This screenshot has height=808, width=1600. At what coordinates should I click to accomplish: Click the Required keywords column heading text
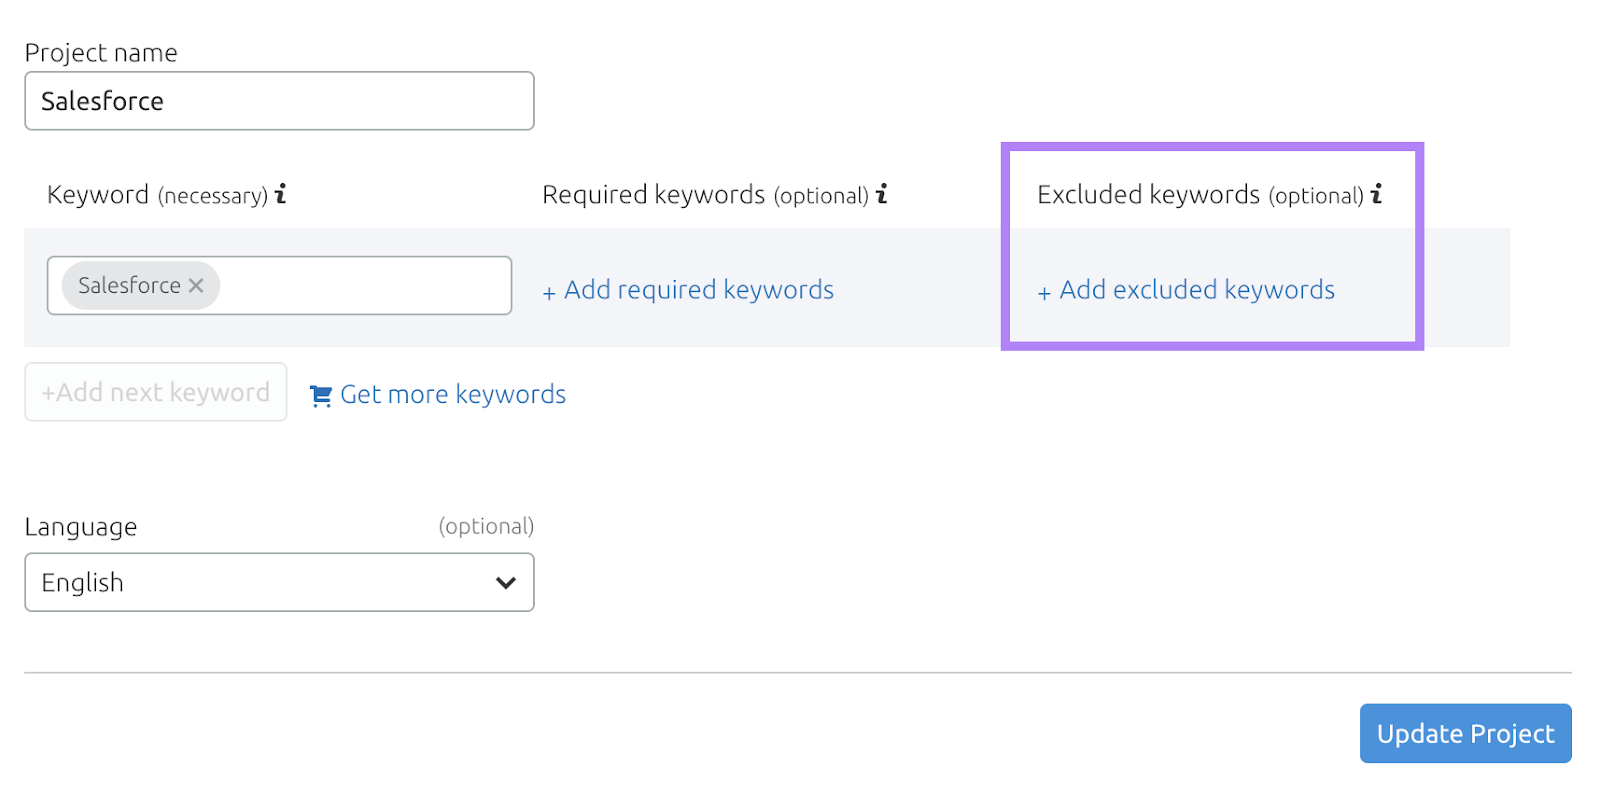pyautogui.click(x=653, y=195)
